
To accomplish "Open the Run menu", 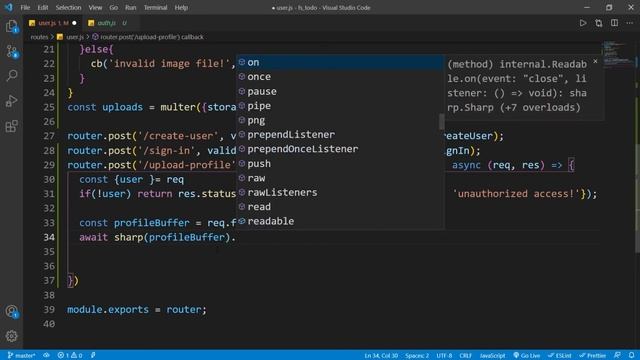I will (131, 7).
